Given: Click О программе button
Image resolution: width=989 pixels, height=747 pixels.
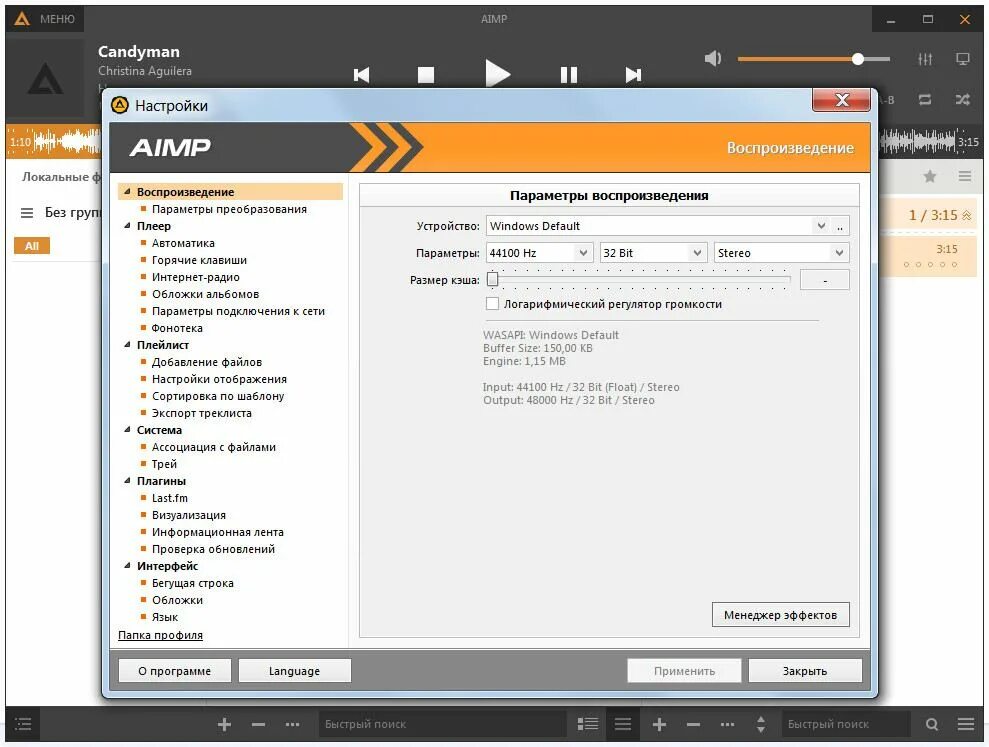Looking at the screenshot, I should (175, 671).
